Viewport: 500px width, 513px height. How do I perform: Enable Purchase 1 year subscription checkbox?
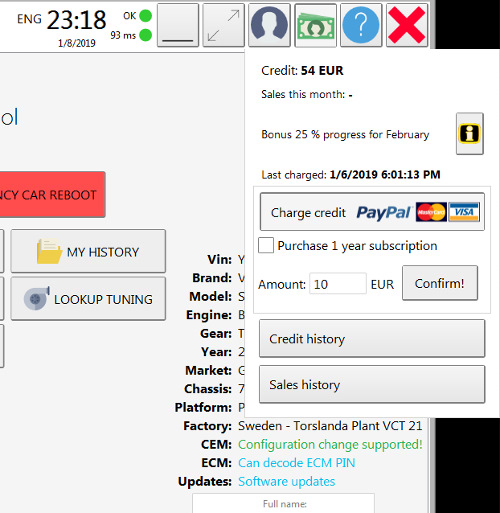pos(266,246)
